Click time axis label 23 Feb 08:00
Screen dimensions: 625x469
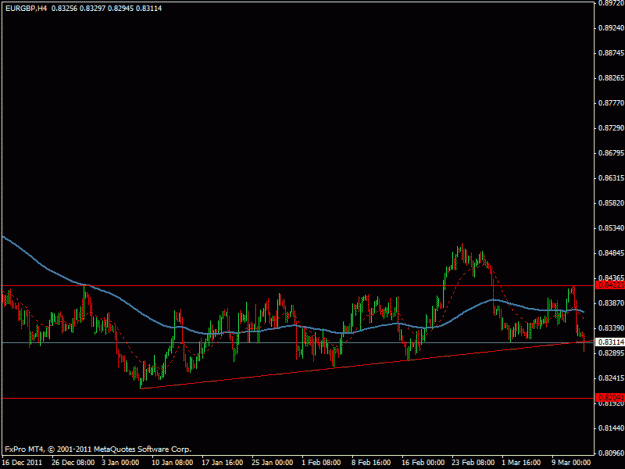point(473,463)
